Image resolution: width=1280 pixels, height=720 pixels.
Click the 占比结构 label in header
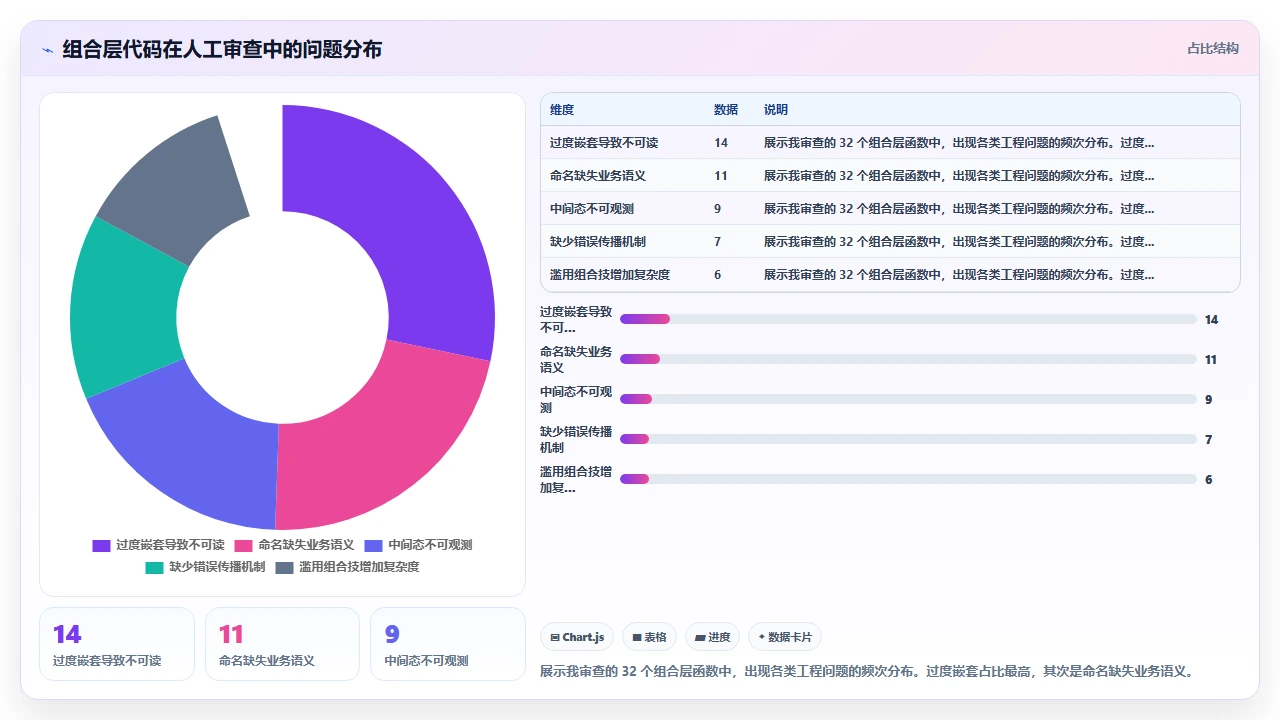(1213, 48)
